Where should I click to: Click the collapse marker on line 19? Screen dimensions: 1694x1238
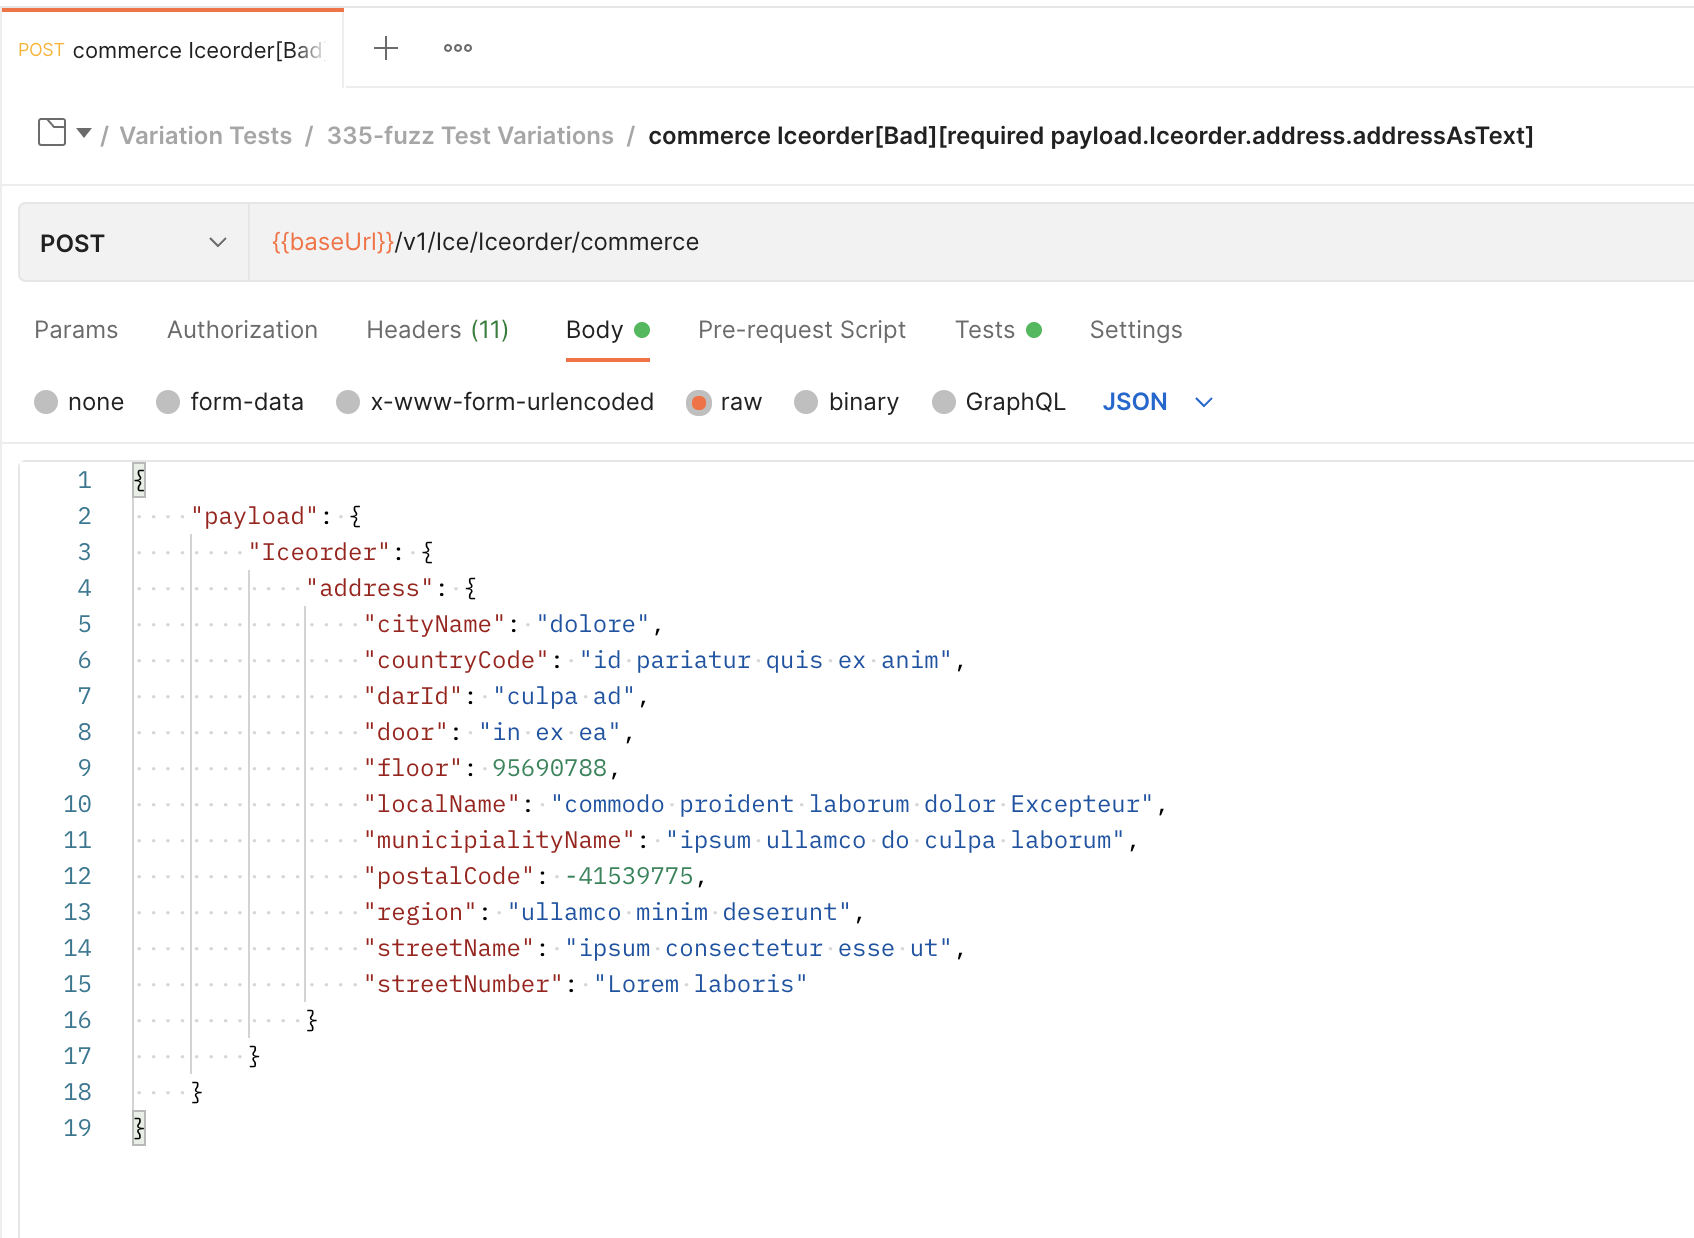tap(138, 1127)
